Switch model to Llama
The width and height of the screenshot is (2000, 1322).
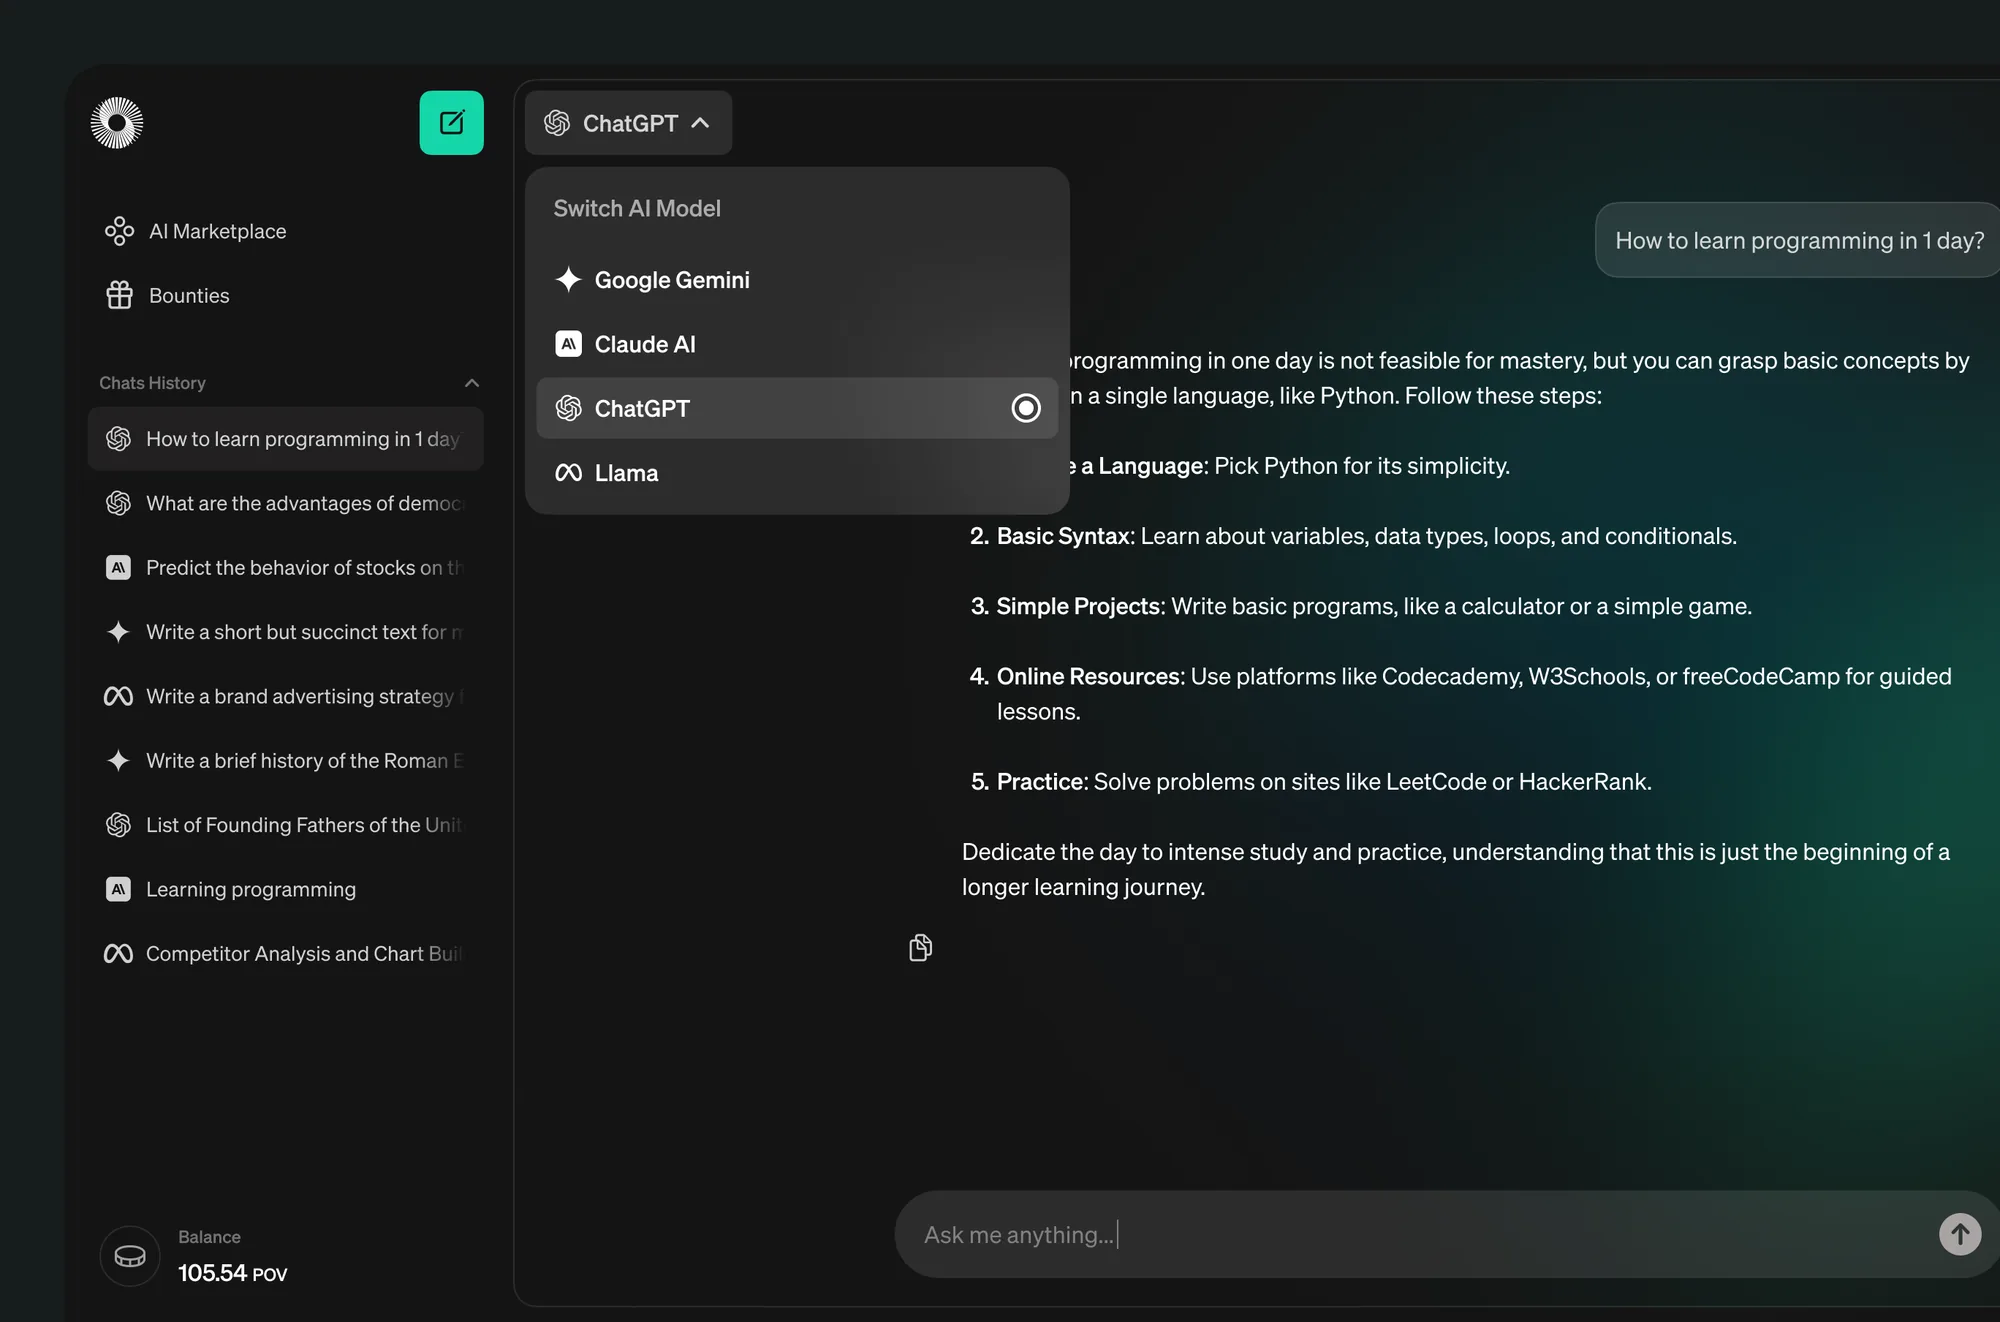(x=797, y=473)
